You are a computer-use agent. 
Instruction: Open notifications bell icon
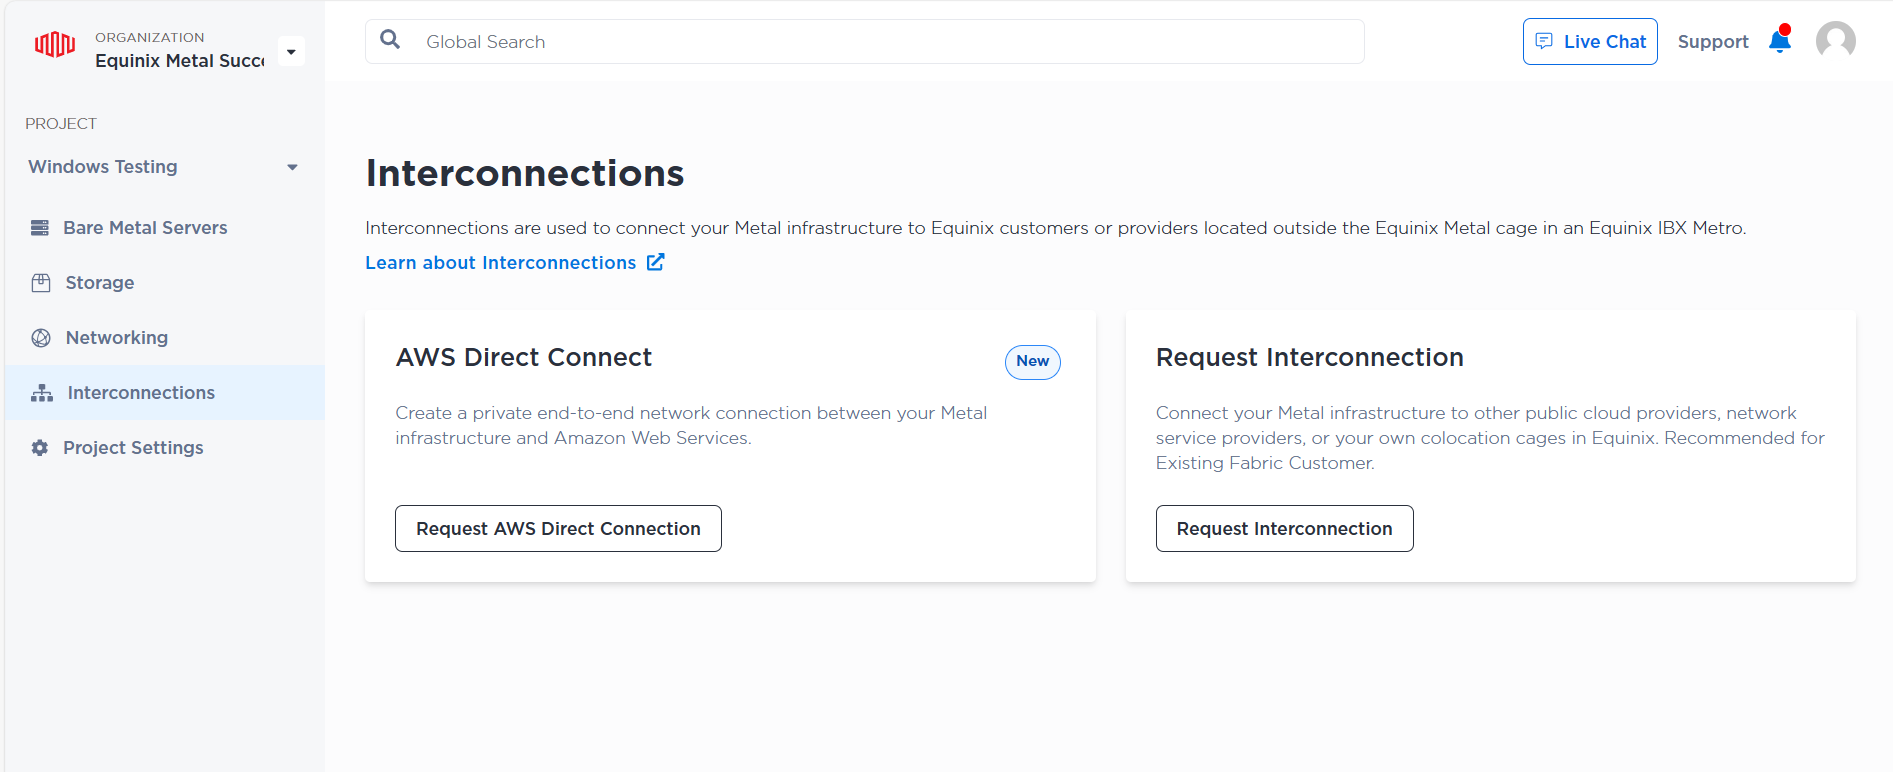[1780, 41]
